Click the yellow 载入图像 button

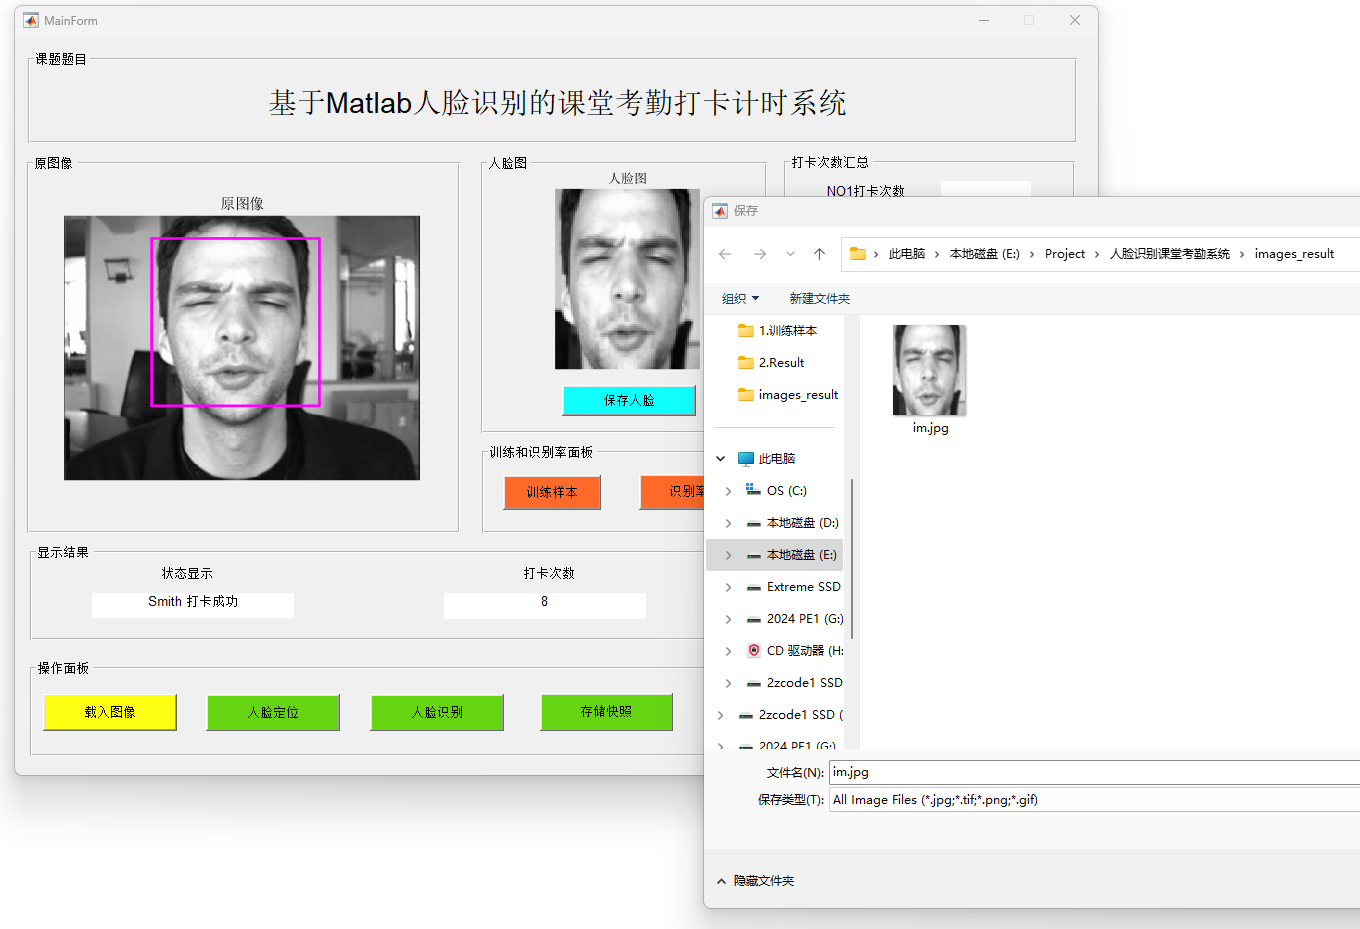click(x=110, y=712)
